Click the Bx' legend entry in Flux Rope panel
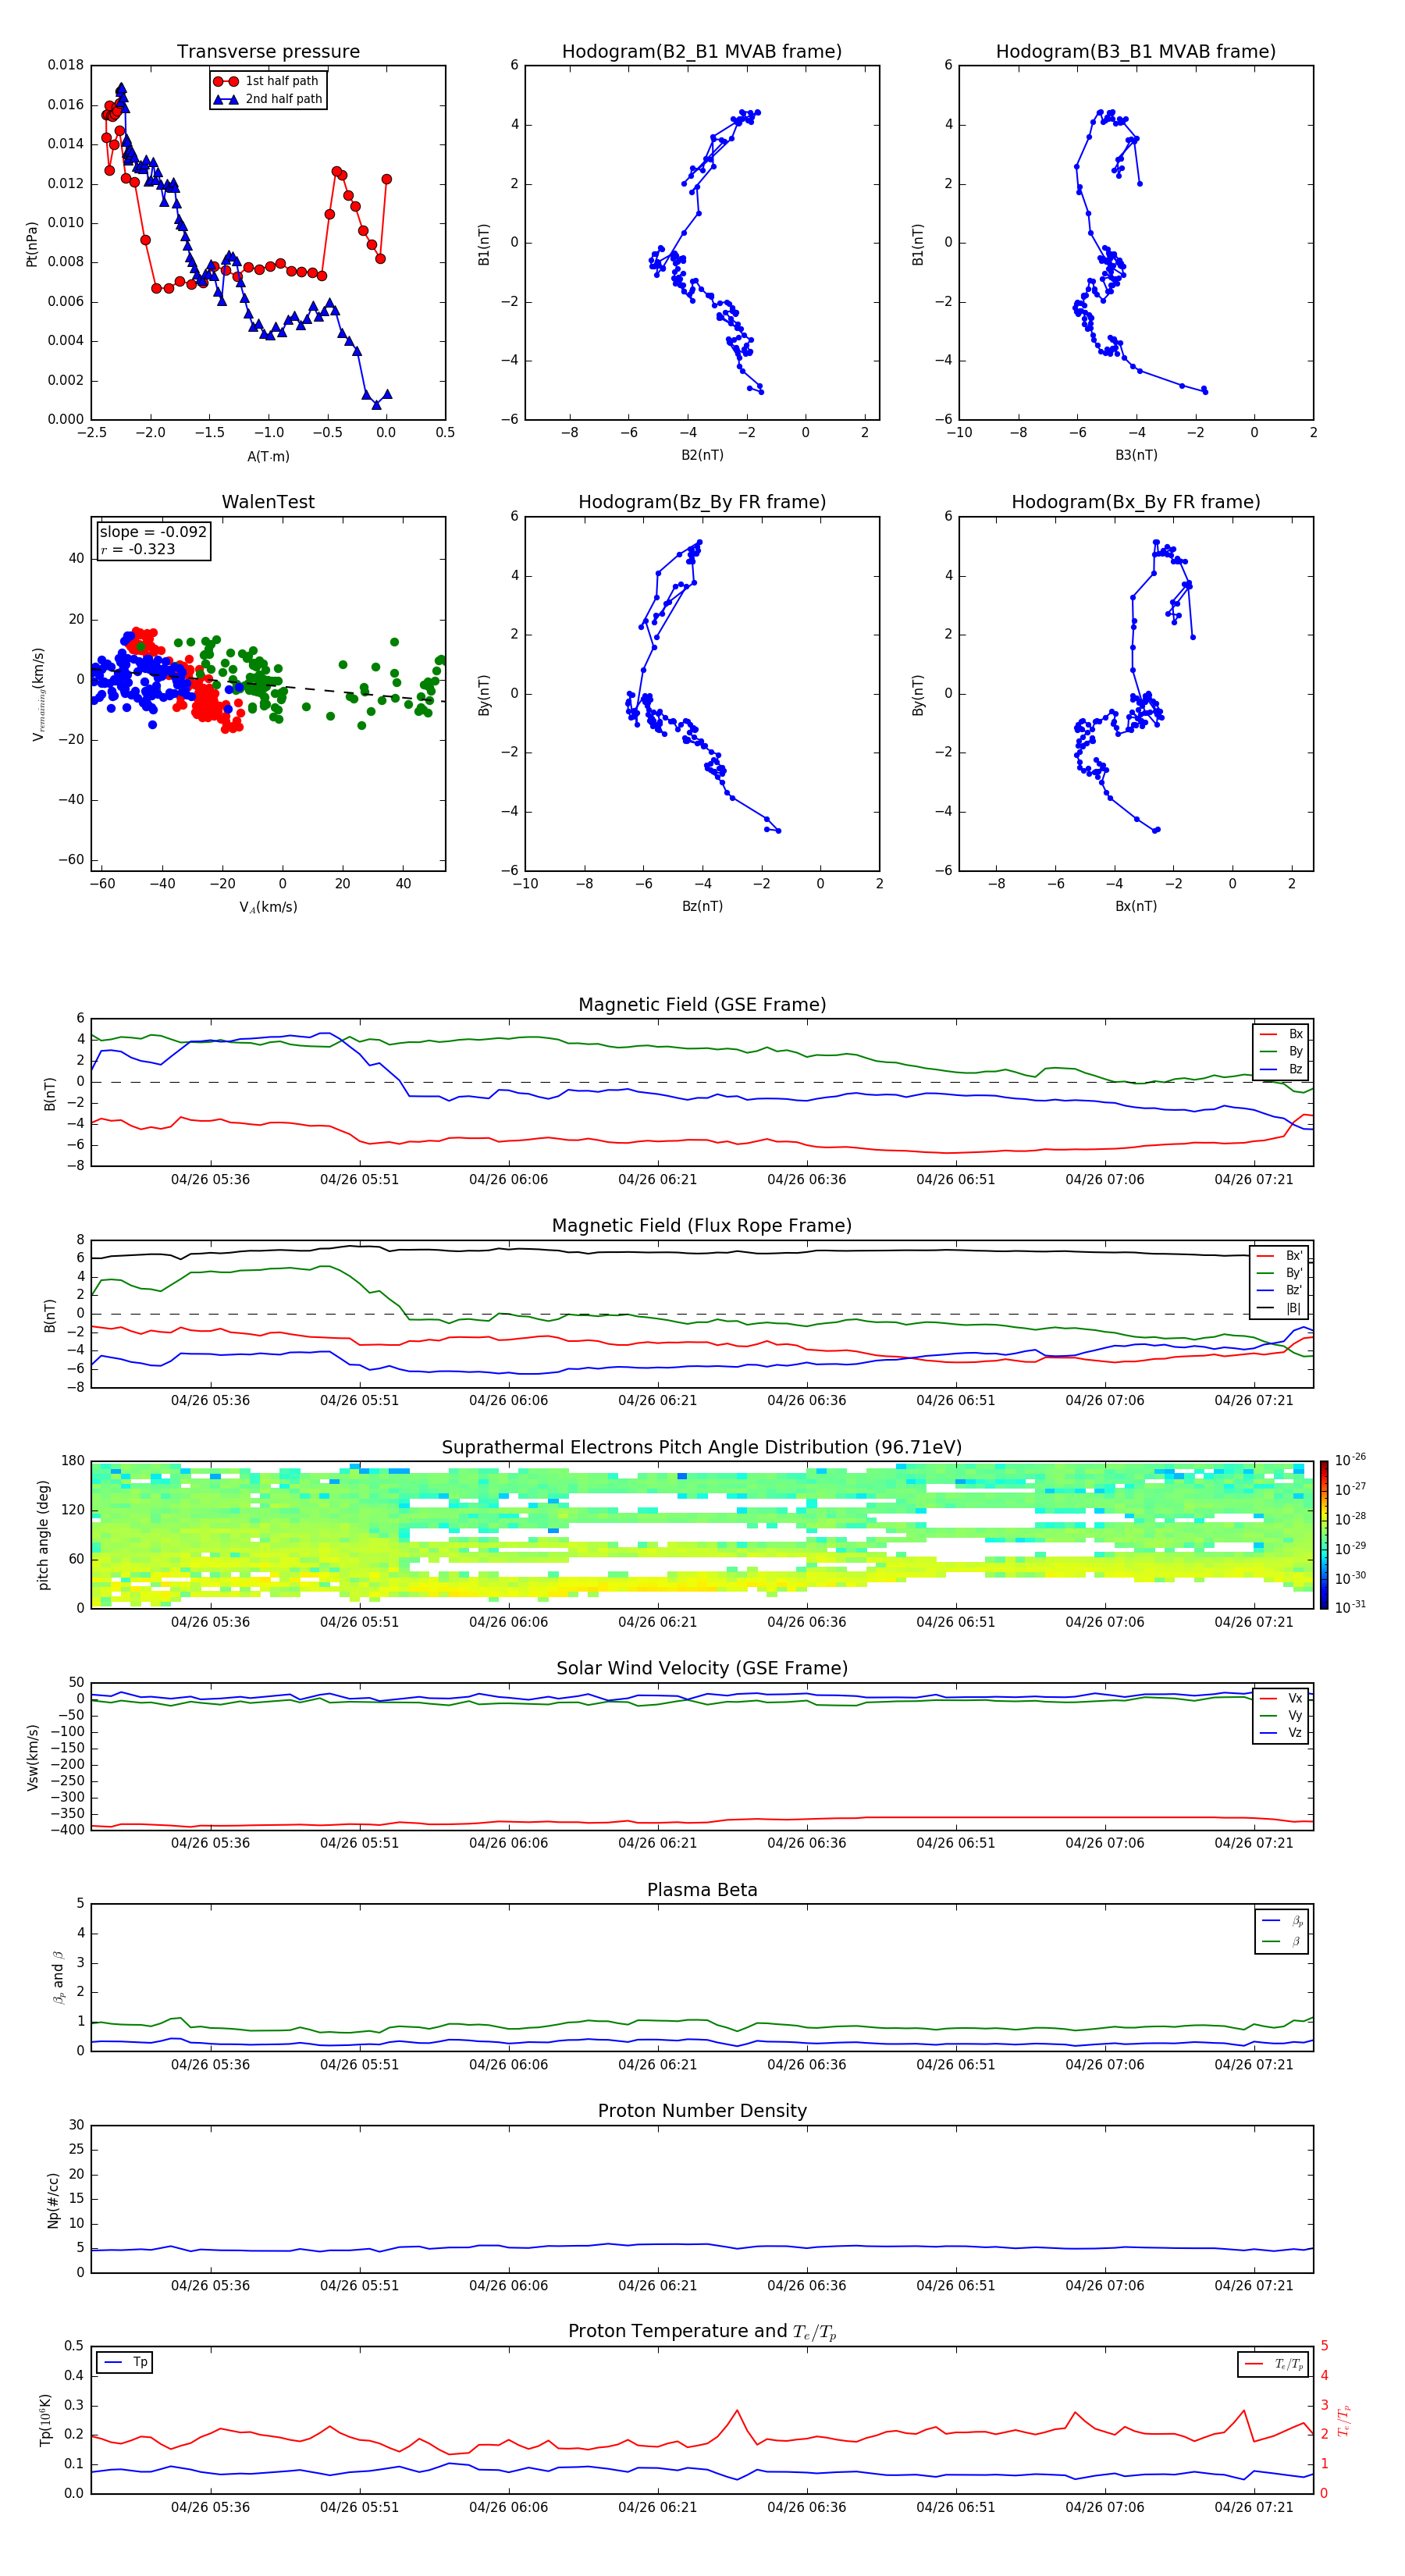This screenshot has width=1405, height=2576. pos(1279,1256)
